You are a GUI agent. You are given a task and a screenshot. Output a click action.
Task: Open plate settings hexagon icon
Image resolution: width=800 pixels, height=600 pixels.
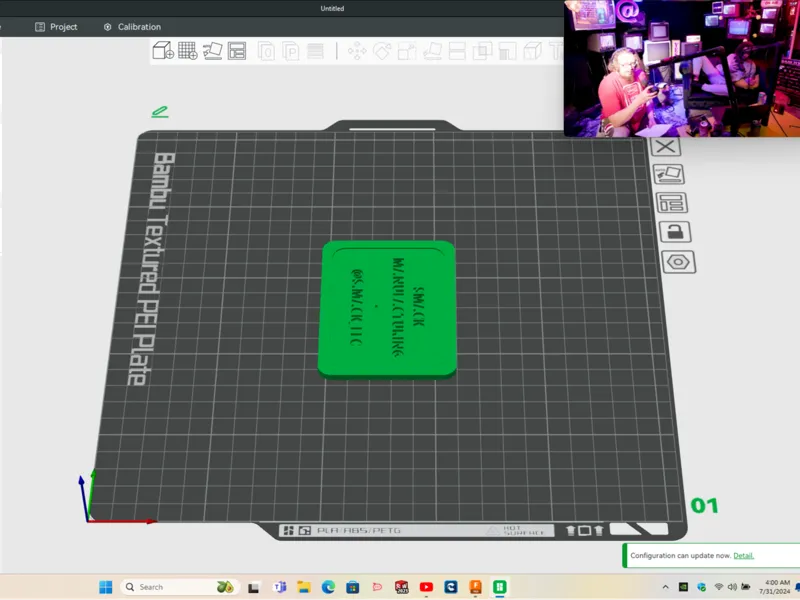click(679, 262)
